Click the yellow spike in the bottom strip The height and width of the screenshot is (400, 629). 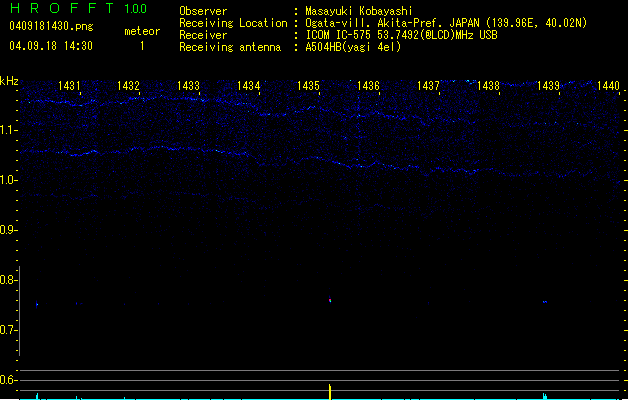coord(330,391)
